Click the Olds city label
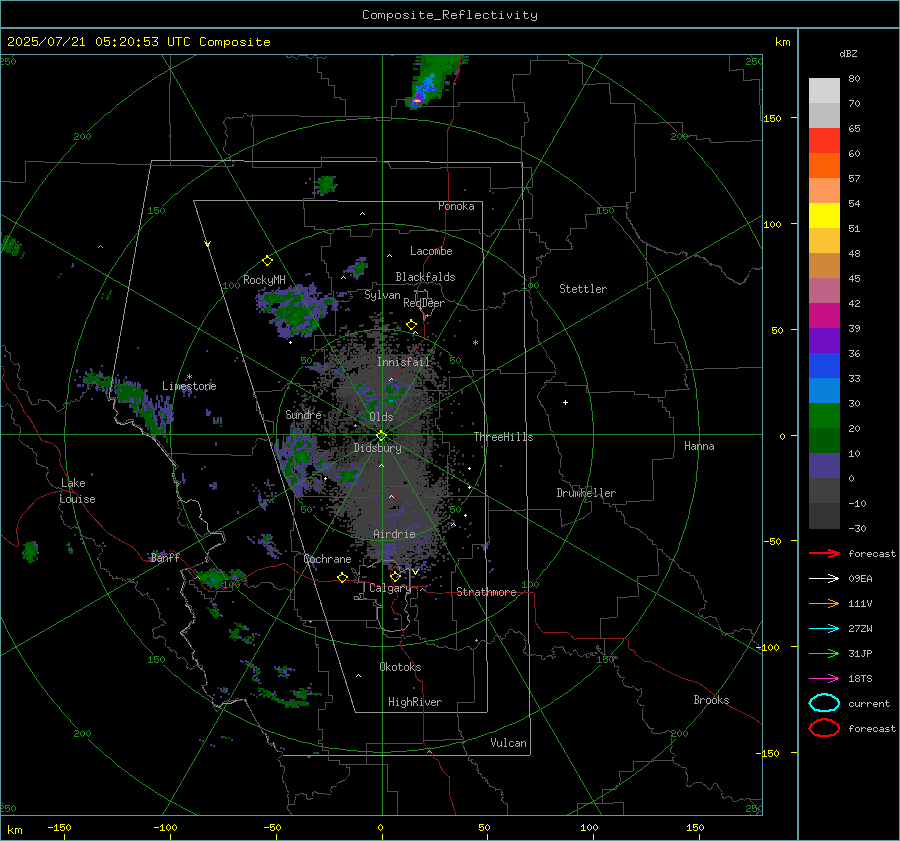 [381, 417]
